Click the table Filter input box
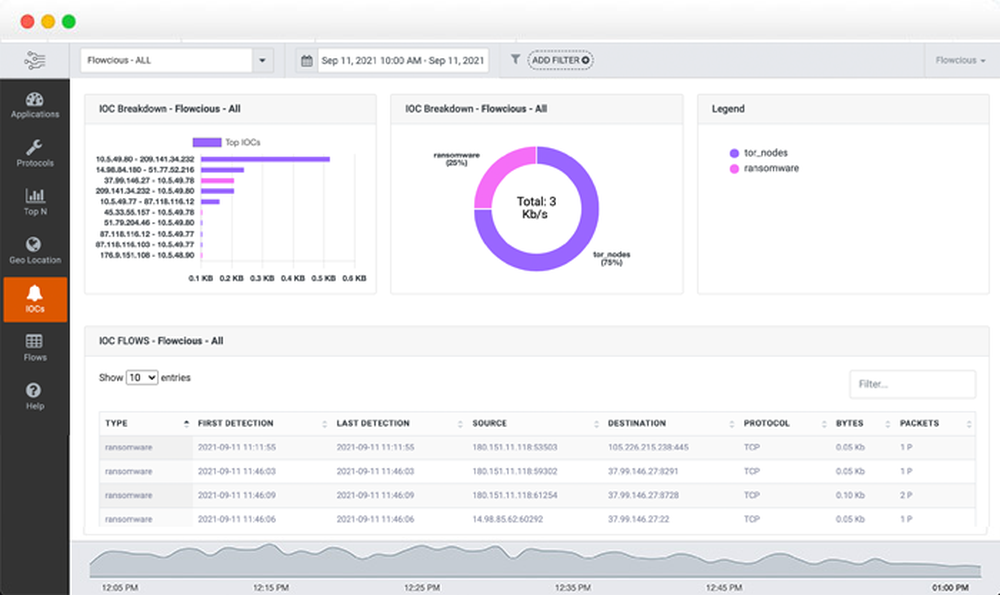 tap(912, 384)
